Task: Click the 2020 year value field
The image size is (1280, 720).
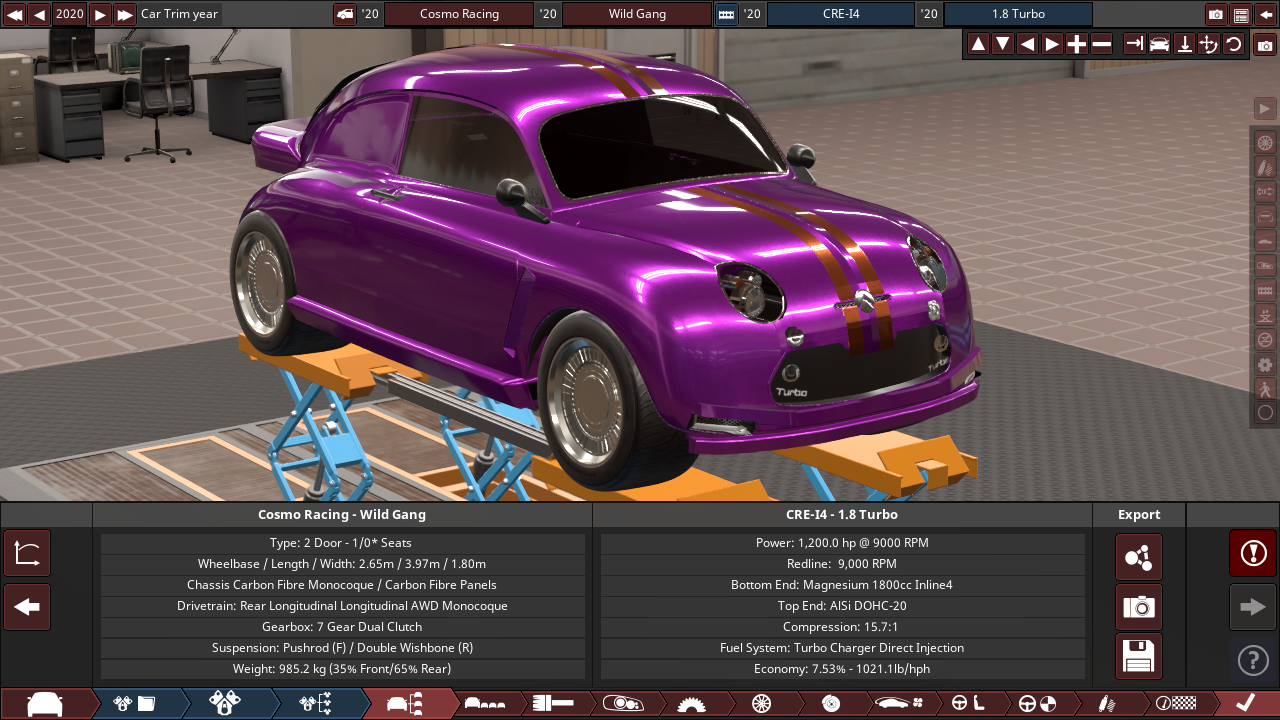Action: tap(70, 14)
